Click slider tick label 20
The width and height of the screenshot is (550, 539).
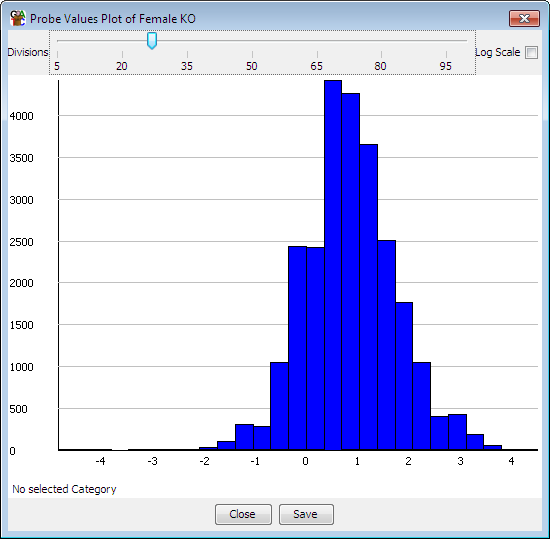122,66
